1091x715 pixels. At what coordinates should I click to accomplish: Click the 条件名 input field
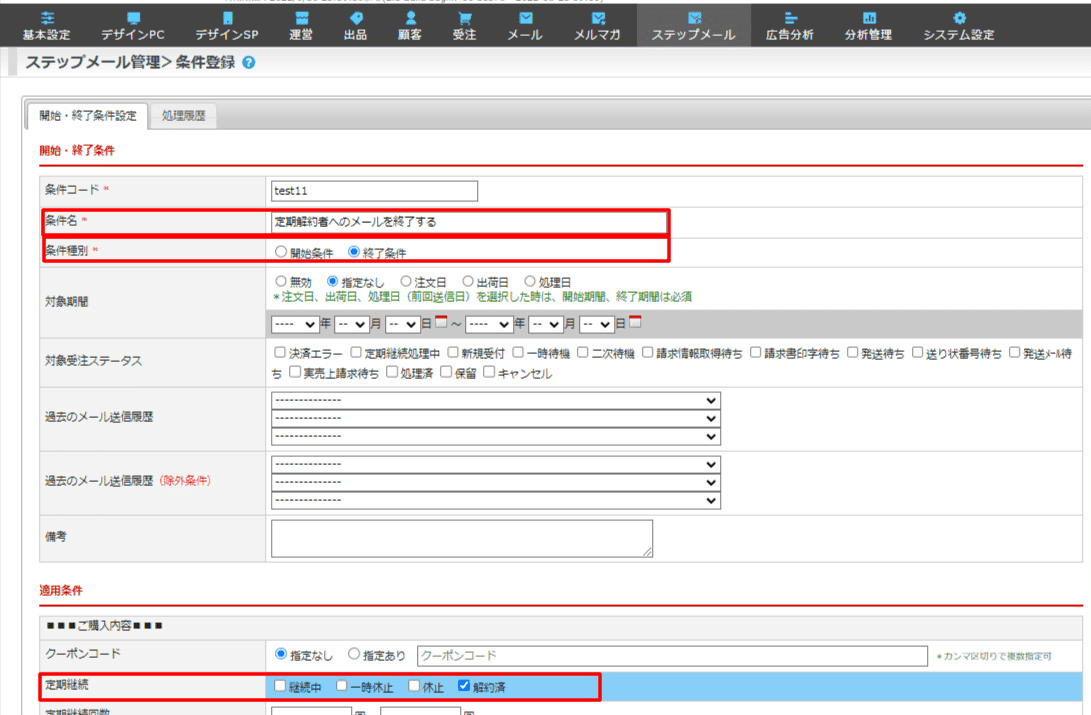click(469, 222)
